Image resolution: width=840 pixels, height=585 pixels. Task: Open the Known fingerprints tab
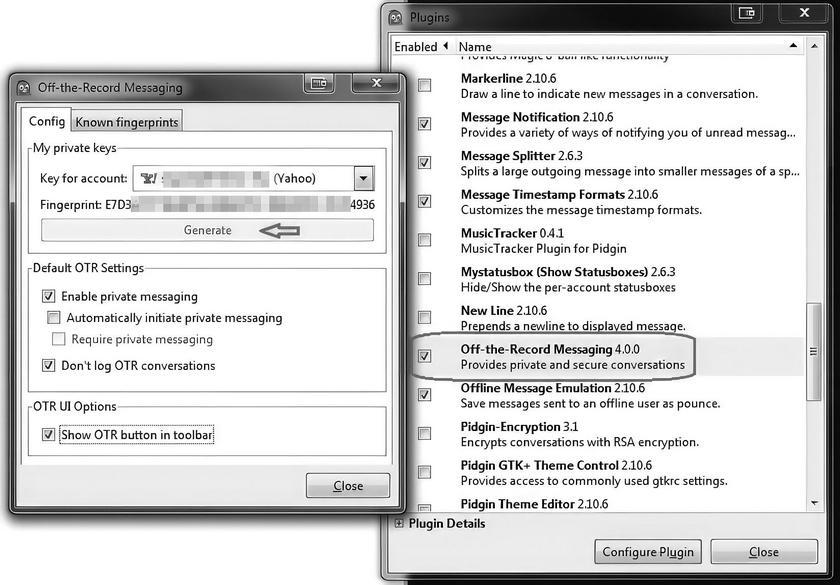click(127, 122)
